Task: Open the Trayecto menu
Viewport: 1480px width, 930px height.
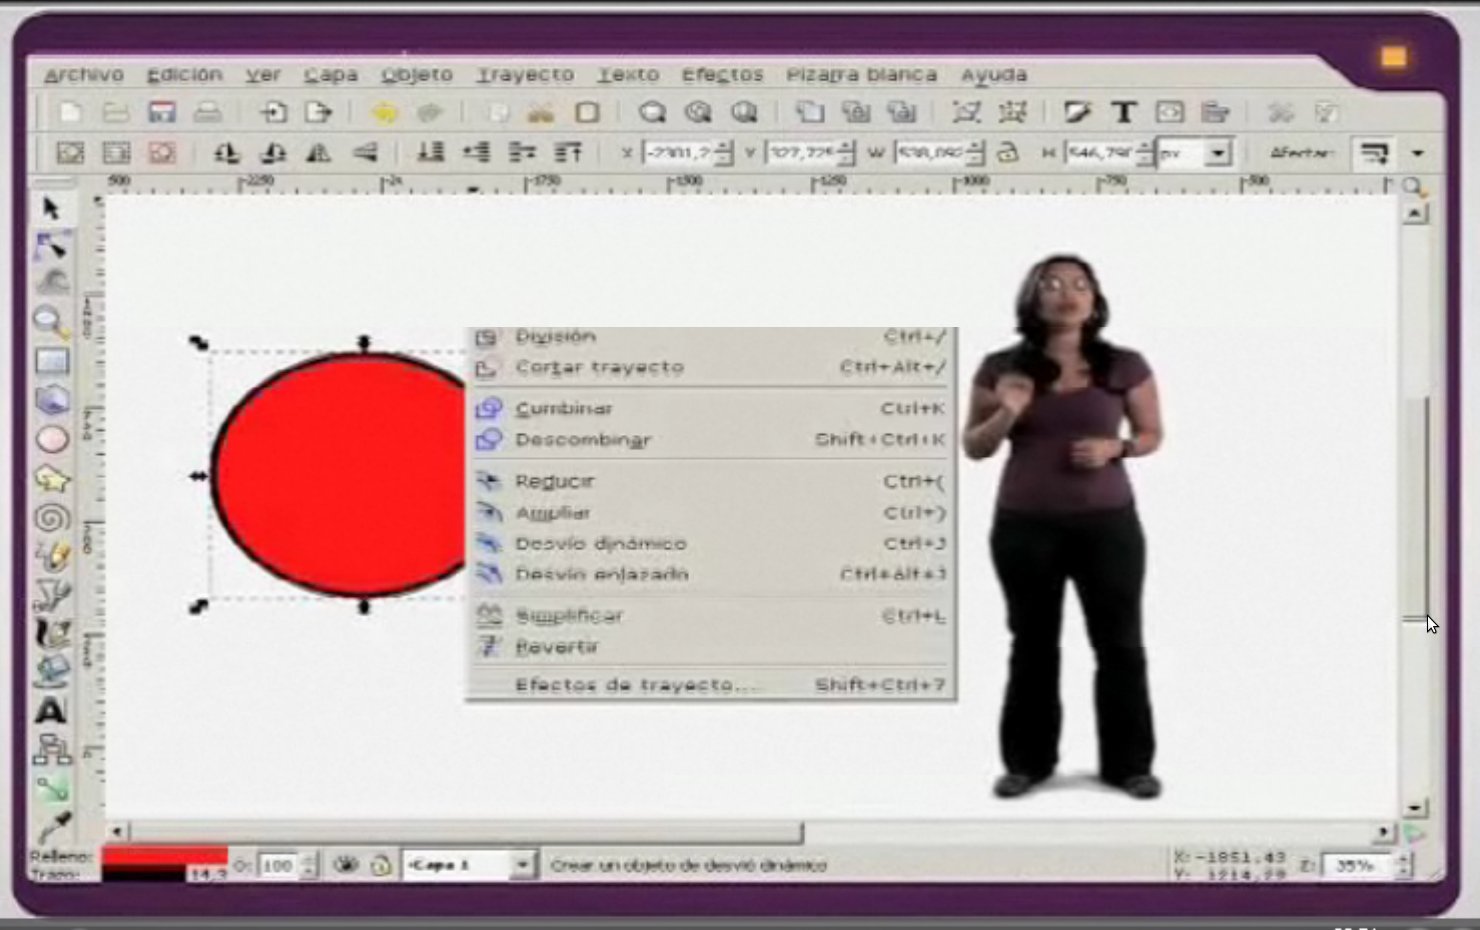Action: click(x=525, y=75)
